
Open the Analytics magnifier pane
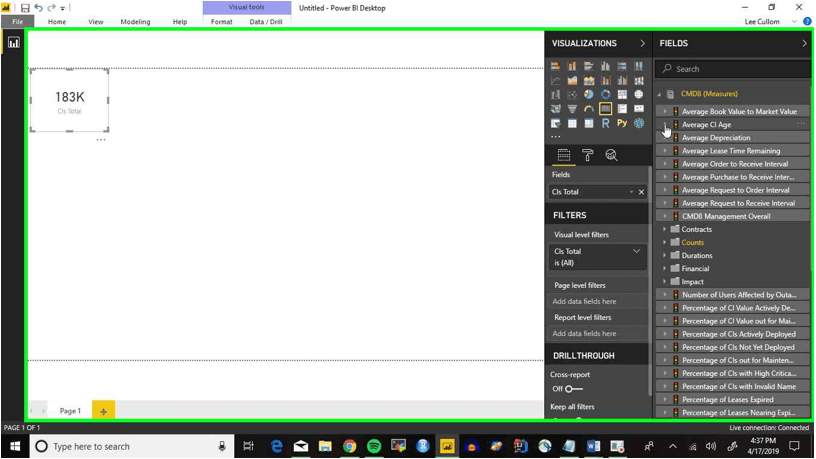point(611,155)
